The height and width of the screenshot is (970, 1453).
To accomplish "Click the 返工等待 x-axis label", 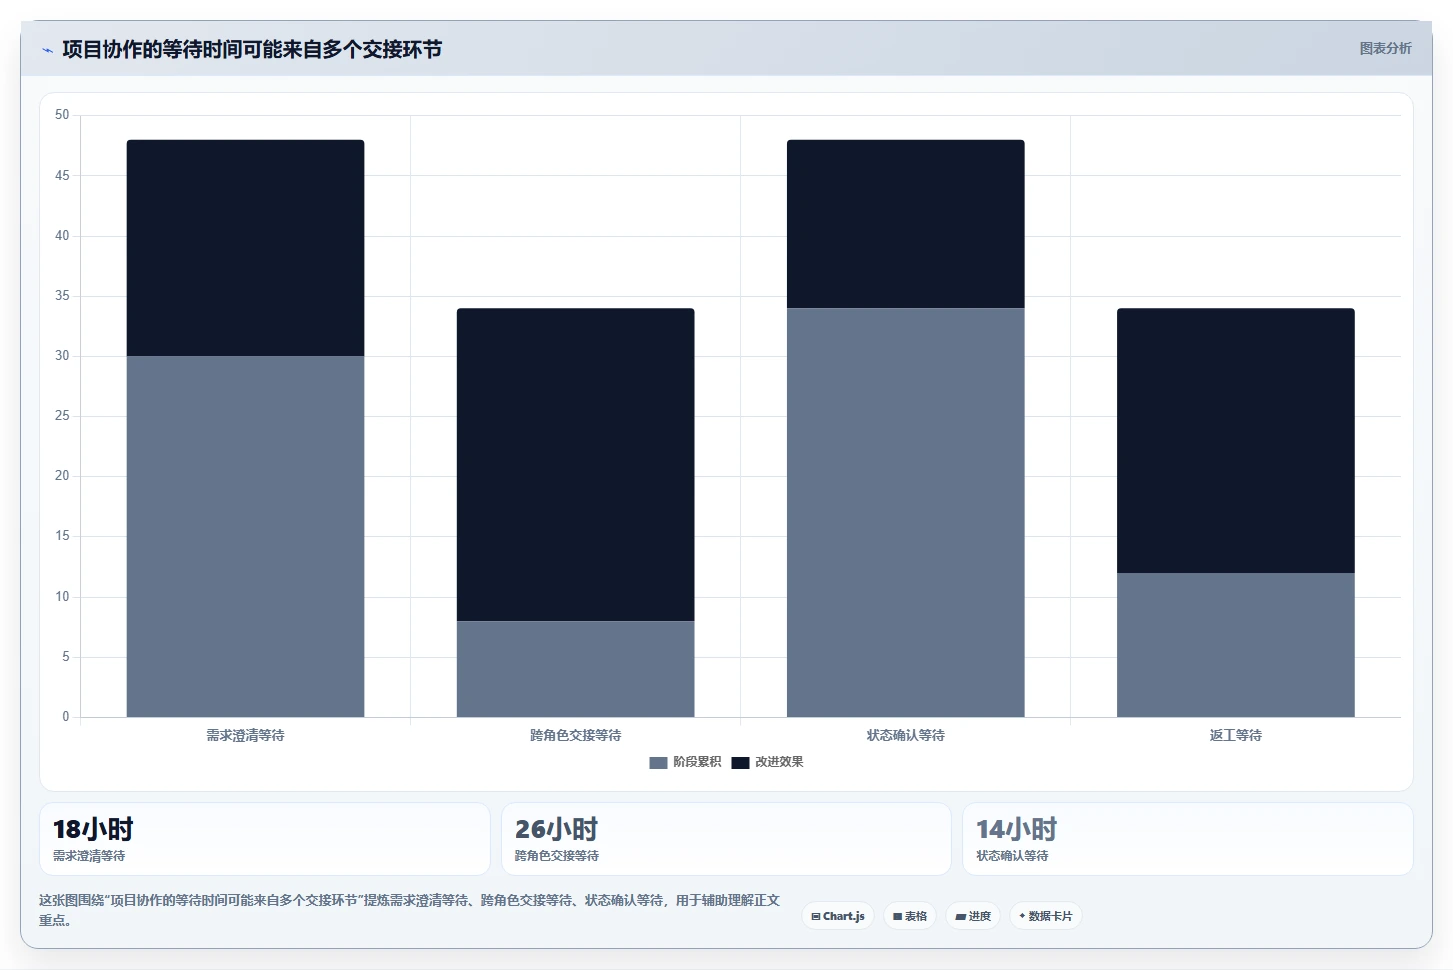I will (1235, 735).
